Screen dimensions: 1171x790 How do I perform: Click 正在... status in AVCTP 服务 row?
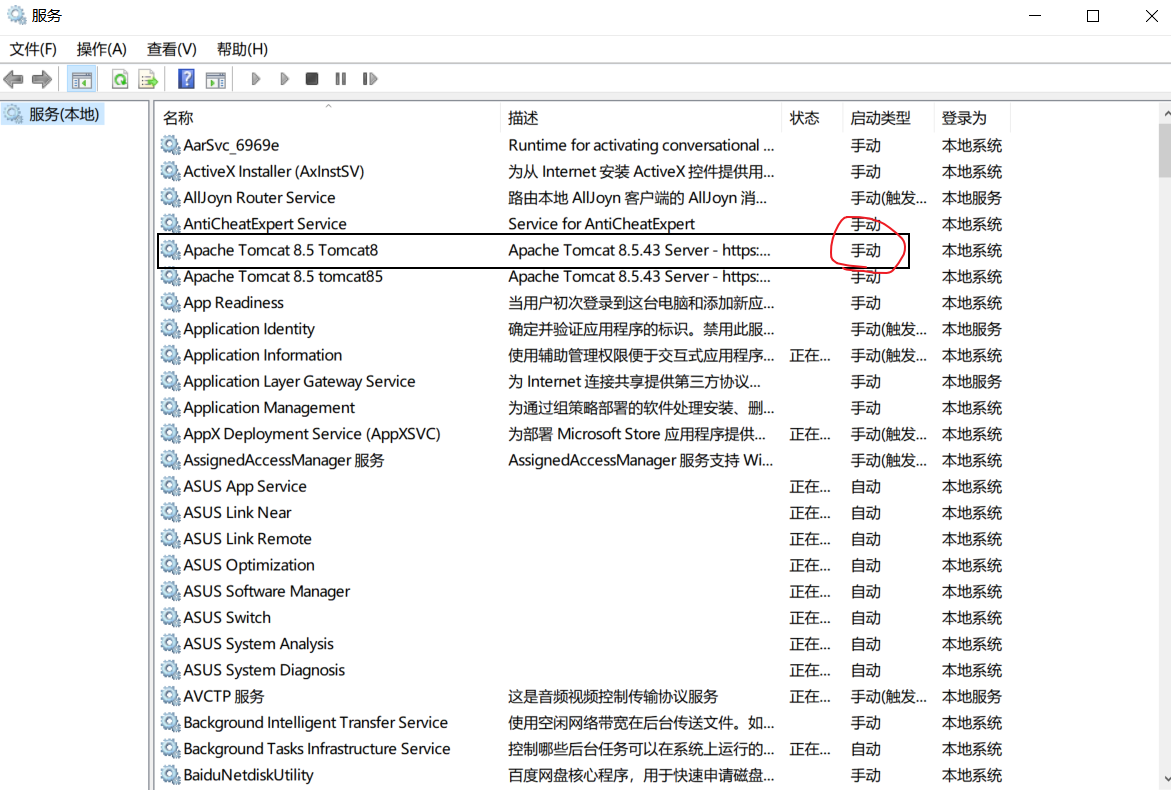click(x=810, y=696)
